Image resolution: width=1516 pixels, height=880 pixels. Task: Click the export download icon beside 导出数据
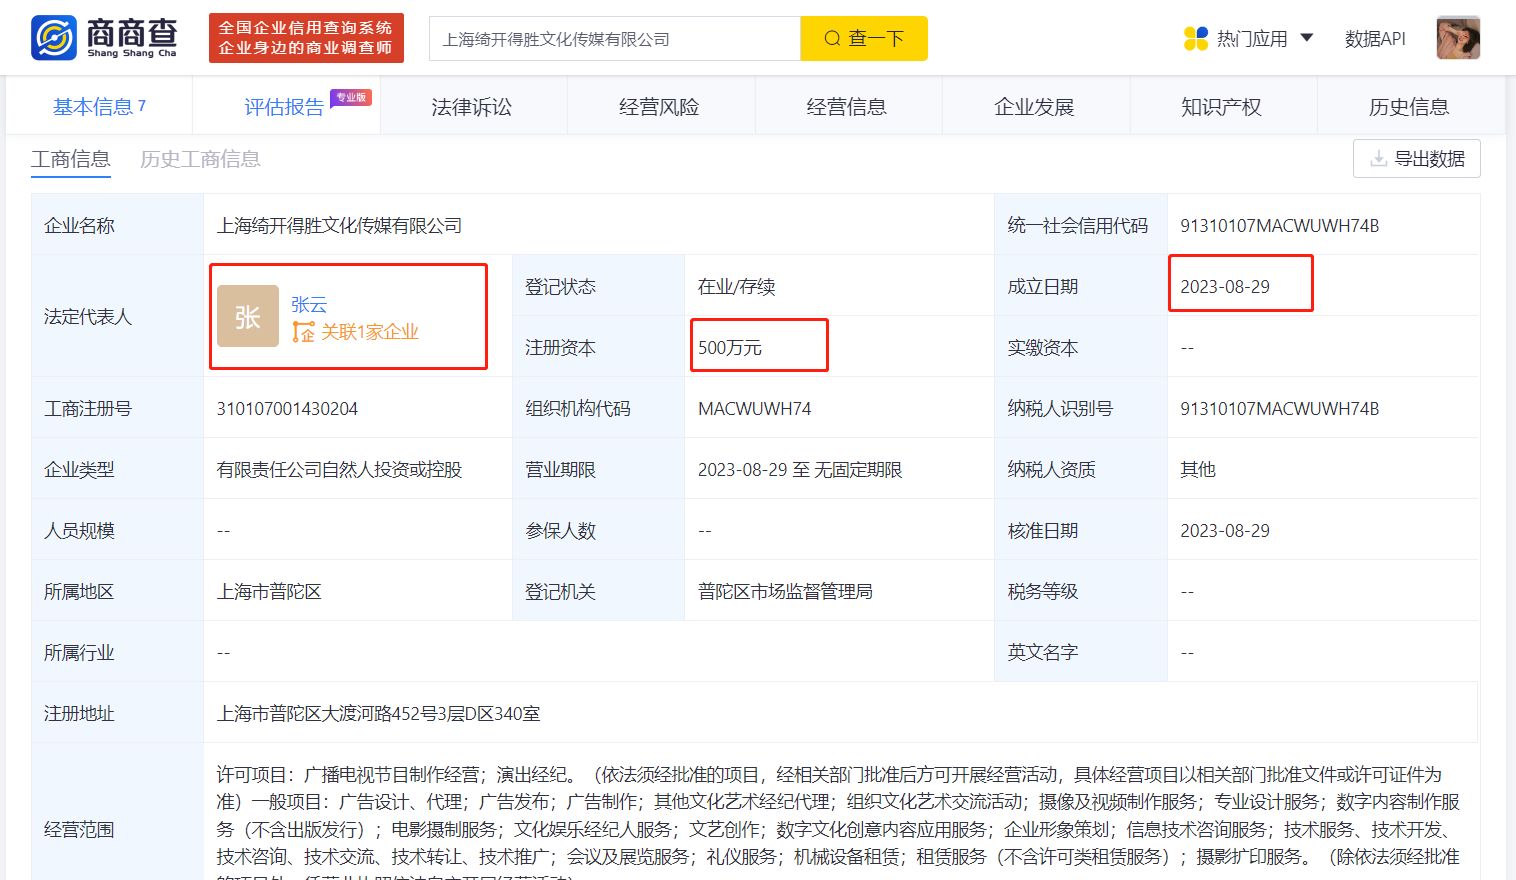tap(1378, 159)
